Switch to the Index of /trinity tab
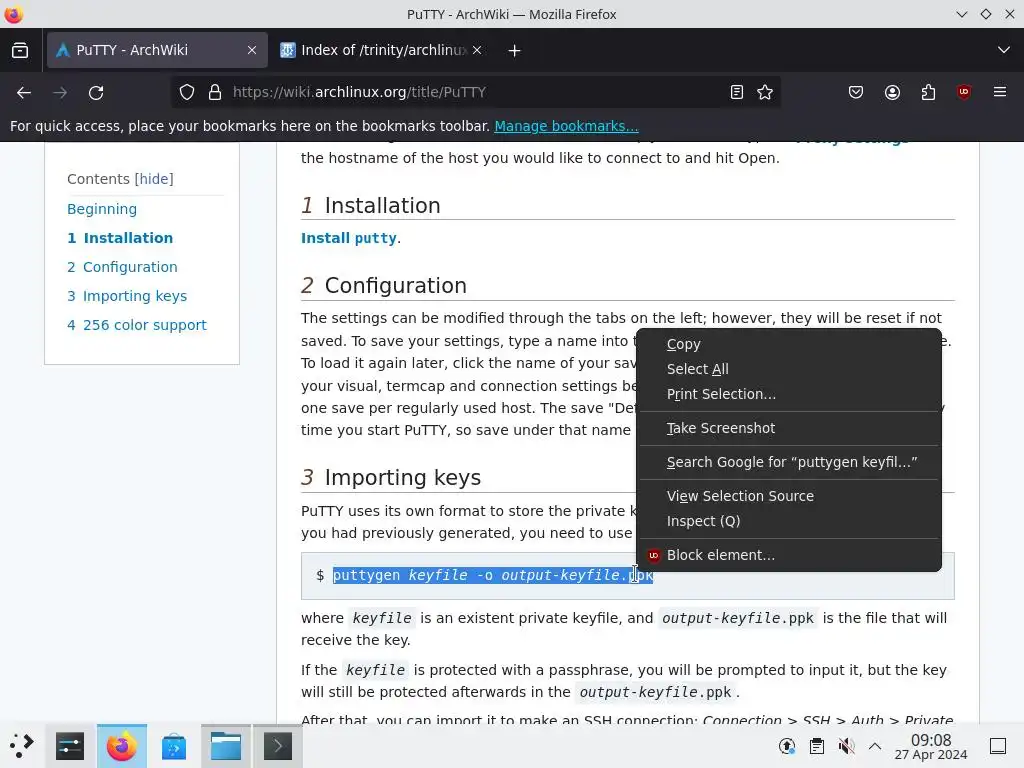 tap(381, 50)
